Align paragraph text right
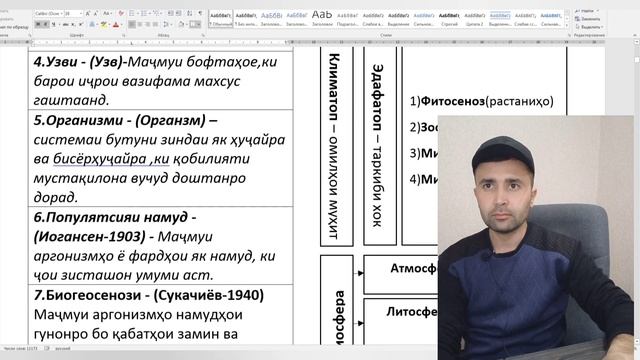 [x=147, y=24]
